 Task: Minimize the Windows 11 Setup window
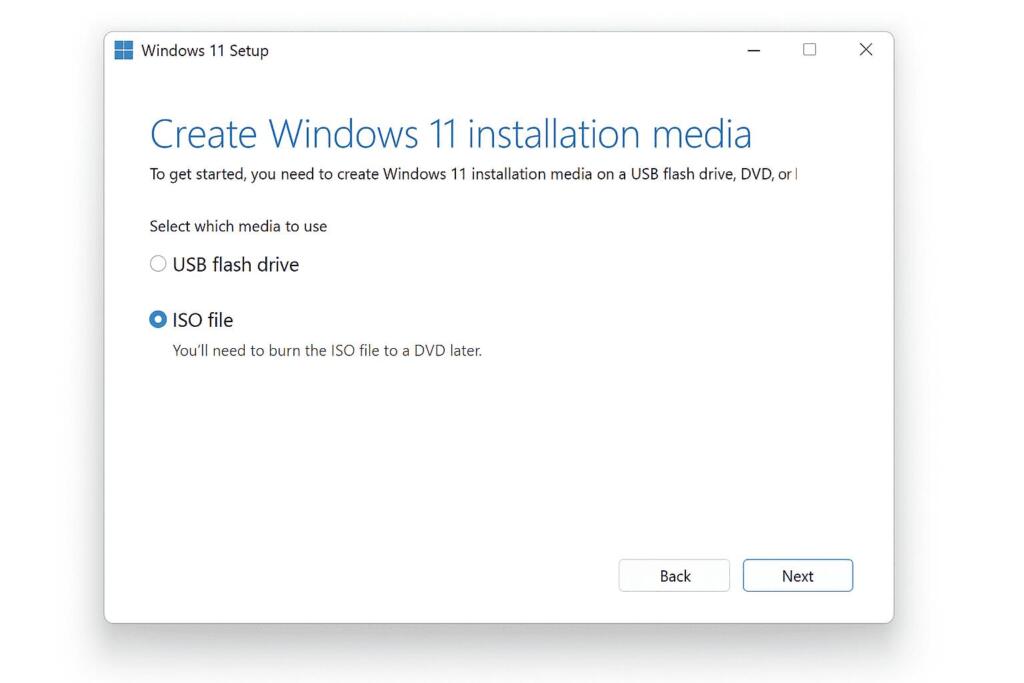tap(753, 49)
